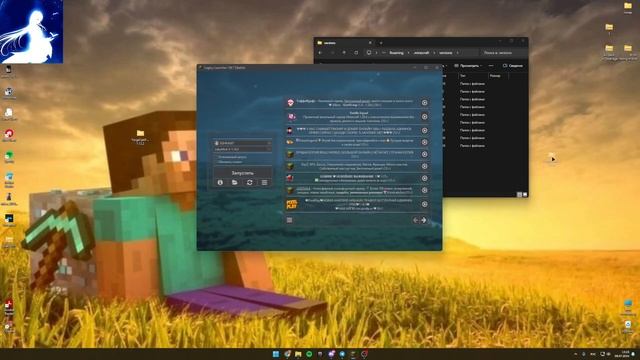
Task: Click the Up arrow in Explorer window
Action: 344,53
